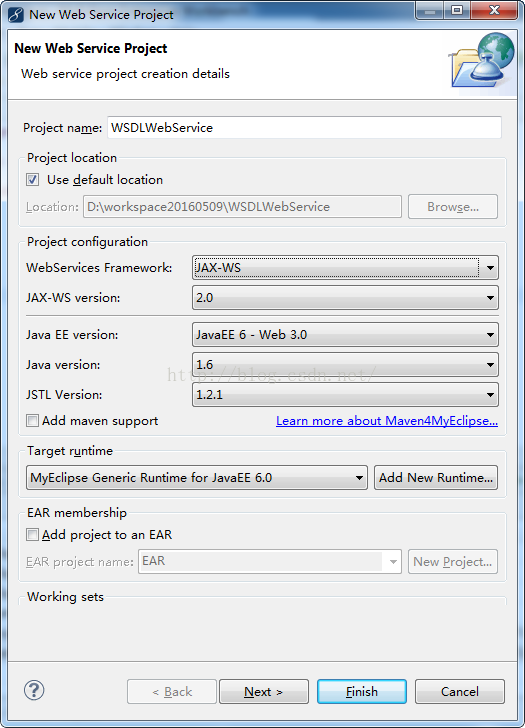525x728 pixels.
Task: Click the help question mark icon
Action: point(34,690)
